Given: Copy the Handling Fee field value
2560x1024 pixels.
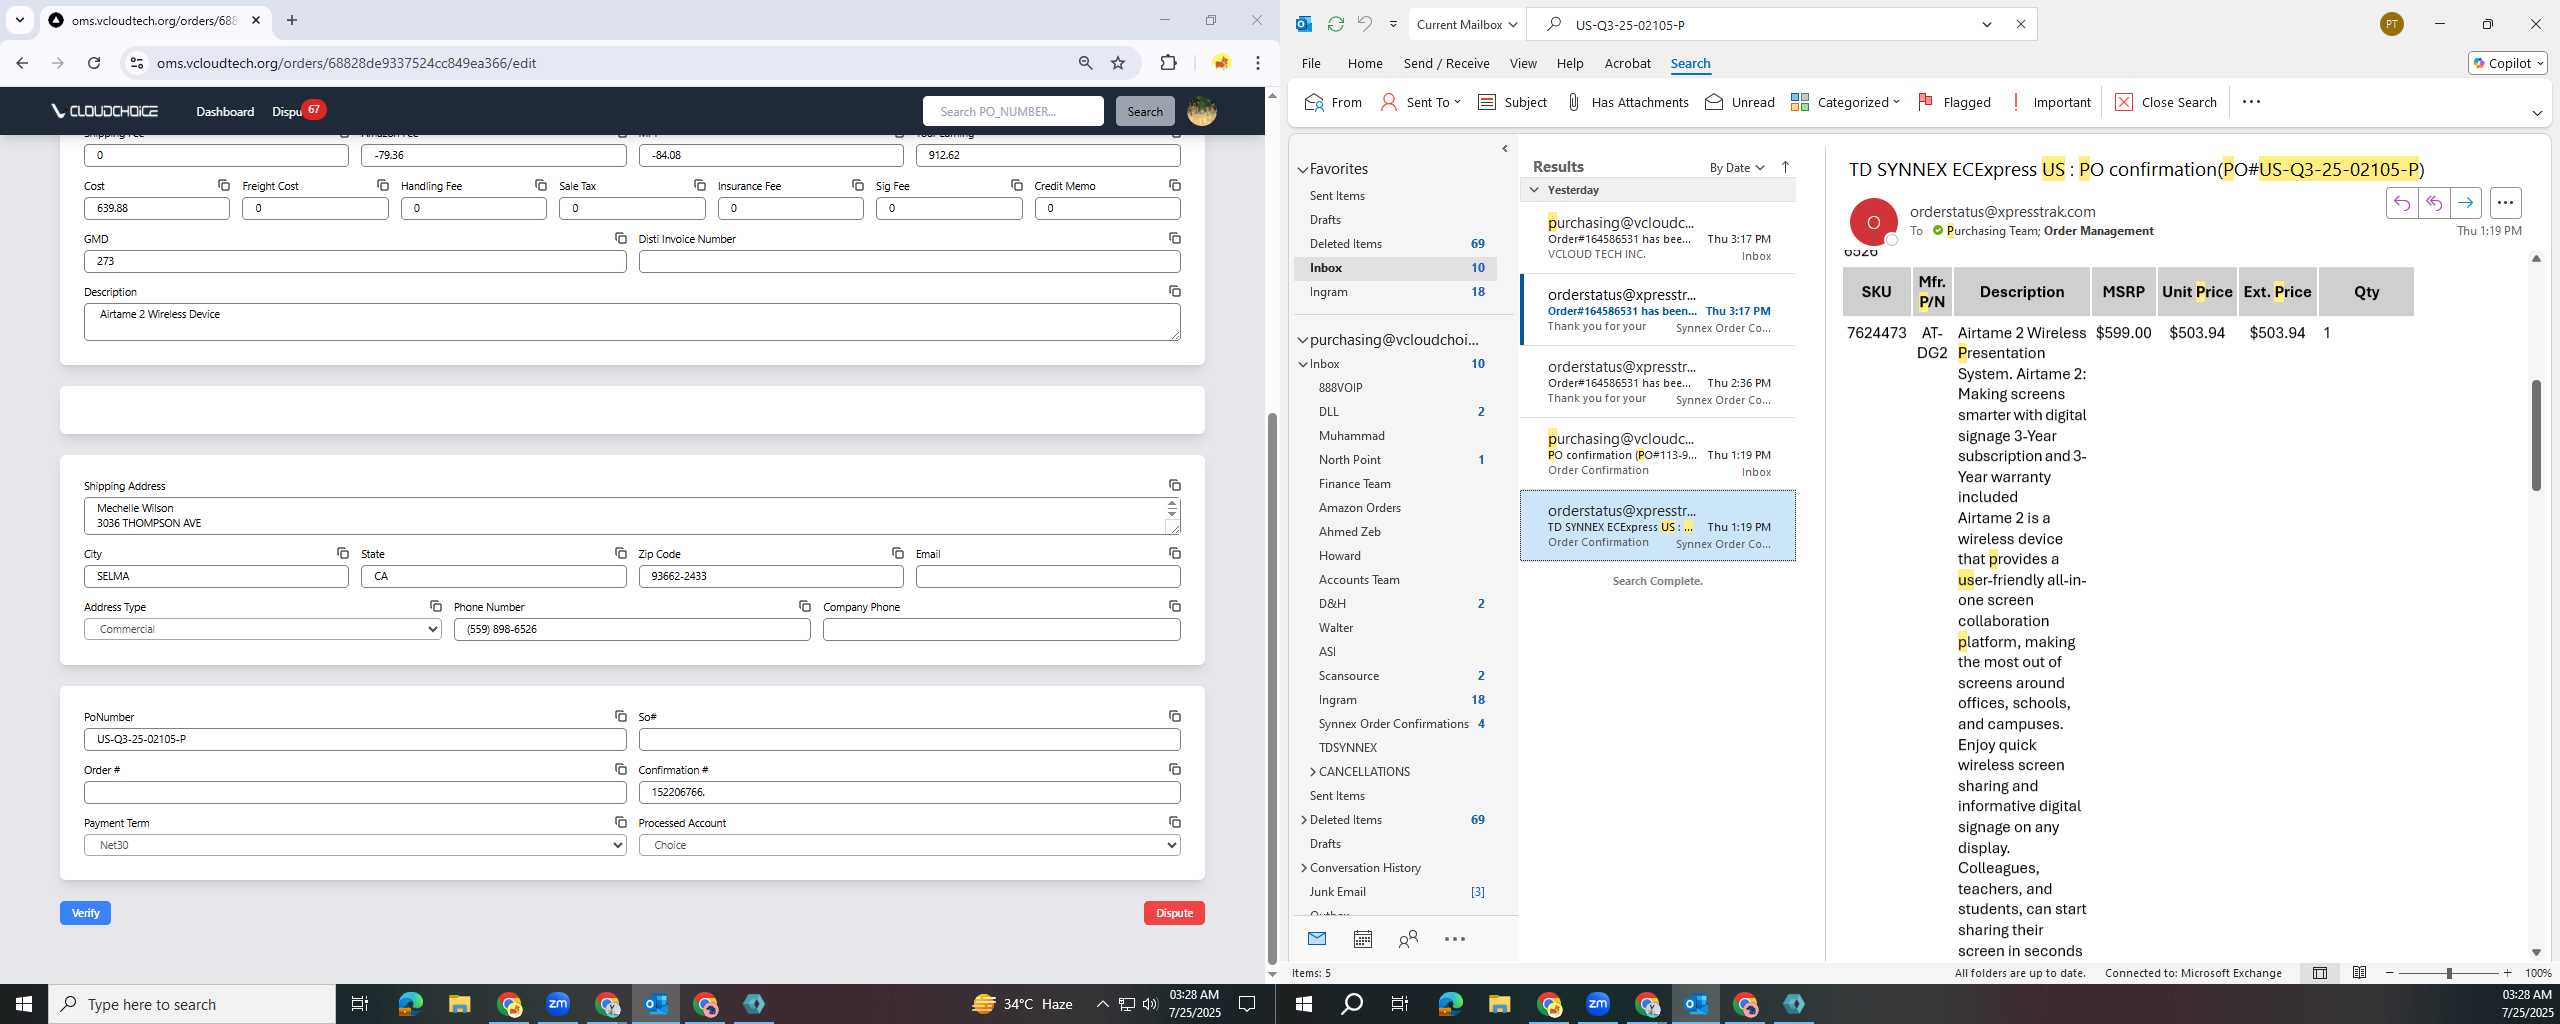Looking at the screenshot, I should (541, 185).
